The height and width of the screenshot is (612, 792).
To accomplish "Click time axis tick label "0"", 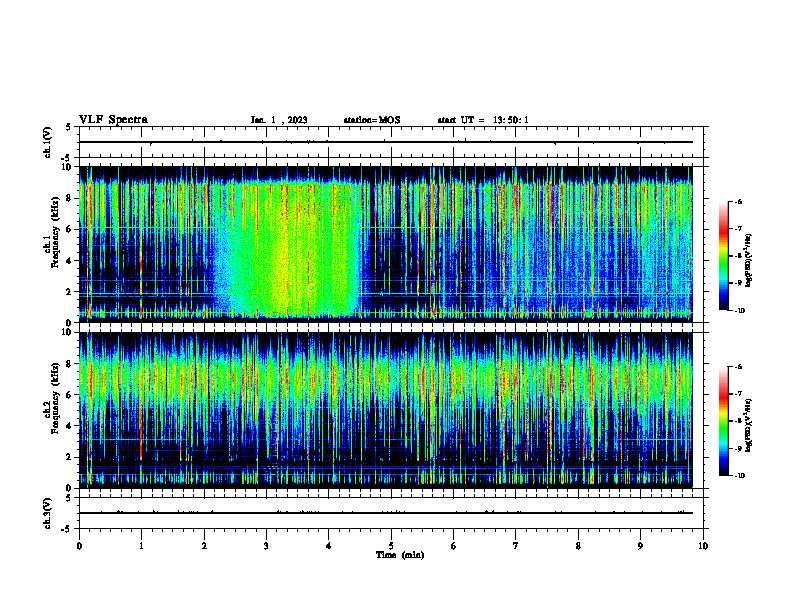I will click(x=79, y=546).
